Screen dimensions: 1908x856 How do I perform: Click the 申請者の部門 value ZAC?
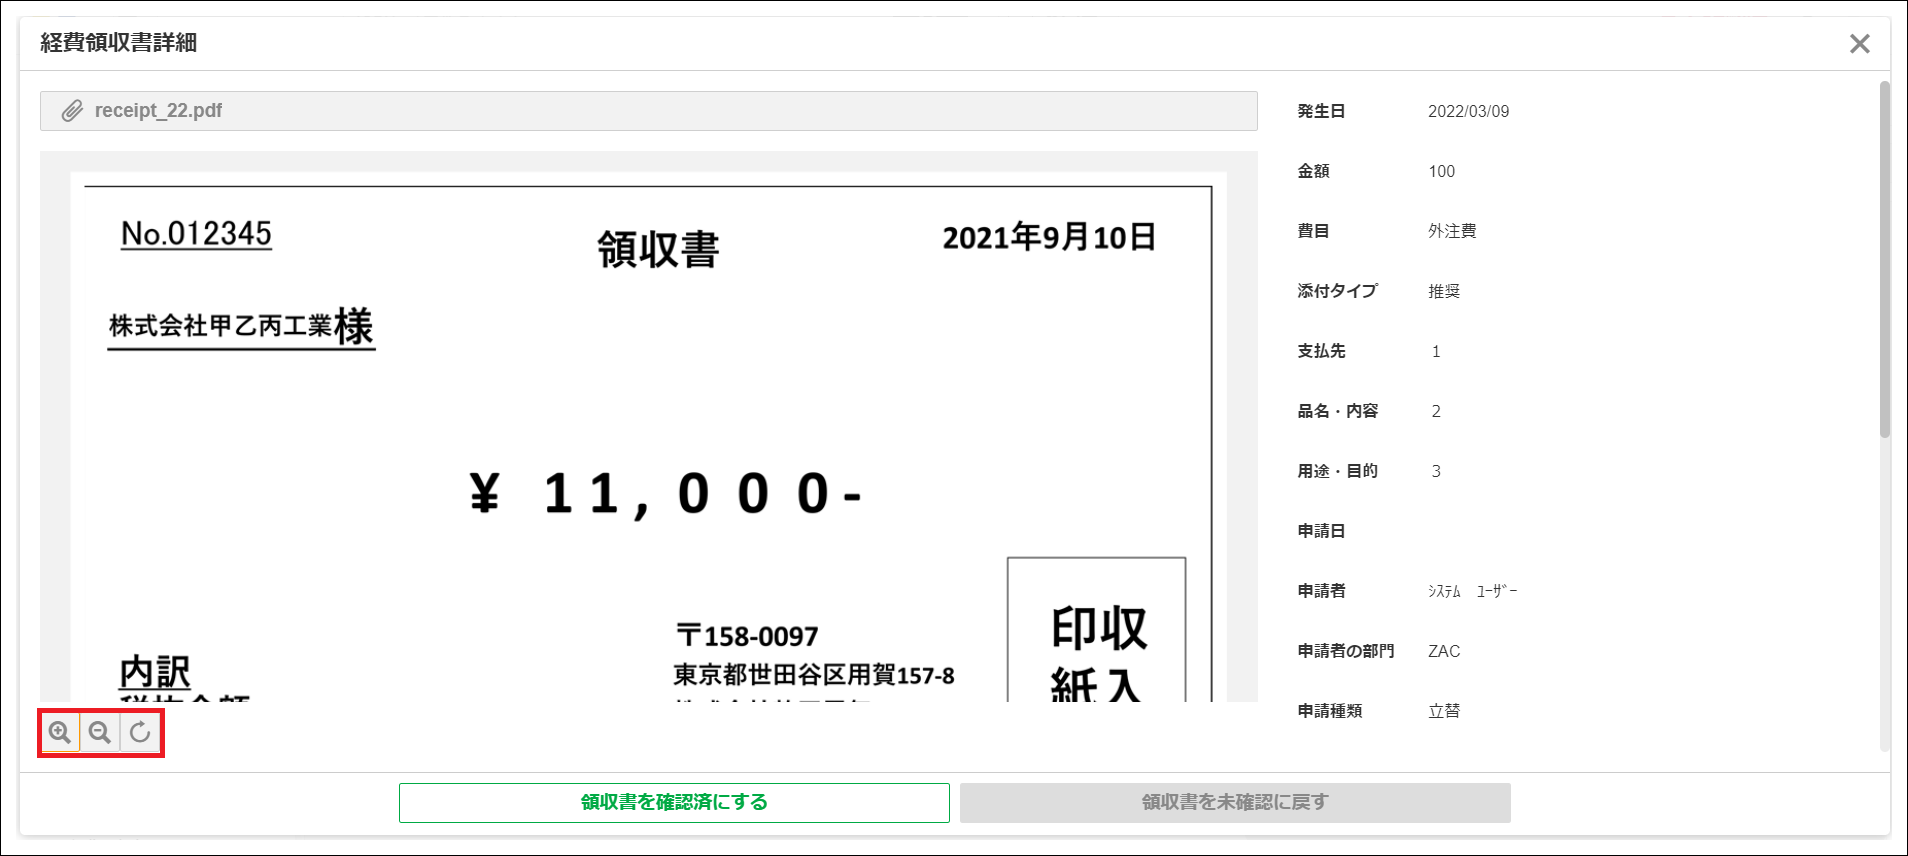click(x=1443, y=651)
